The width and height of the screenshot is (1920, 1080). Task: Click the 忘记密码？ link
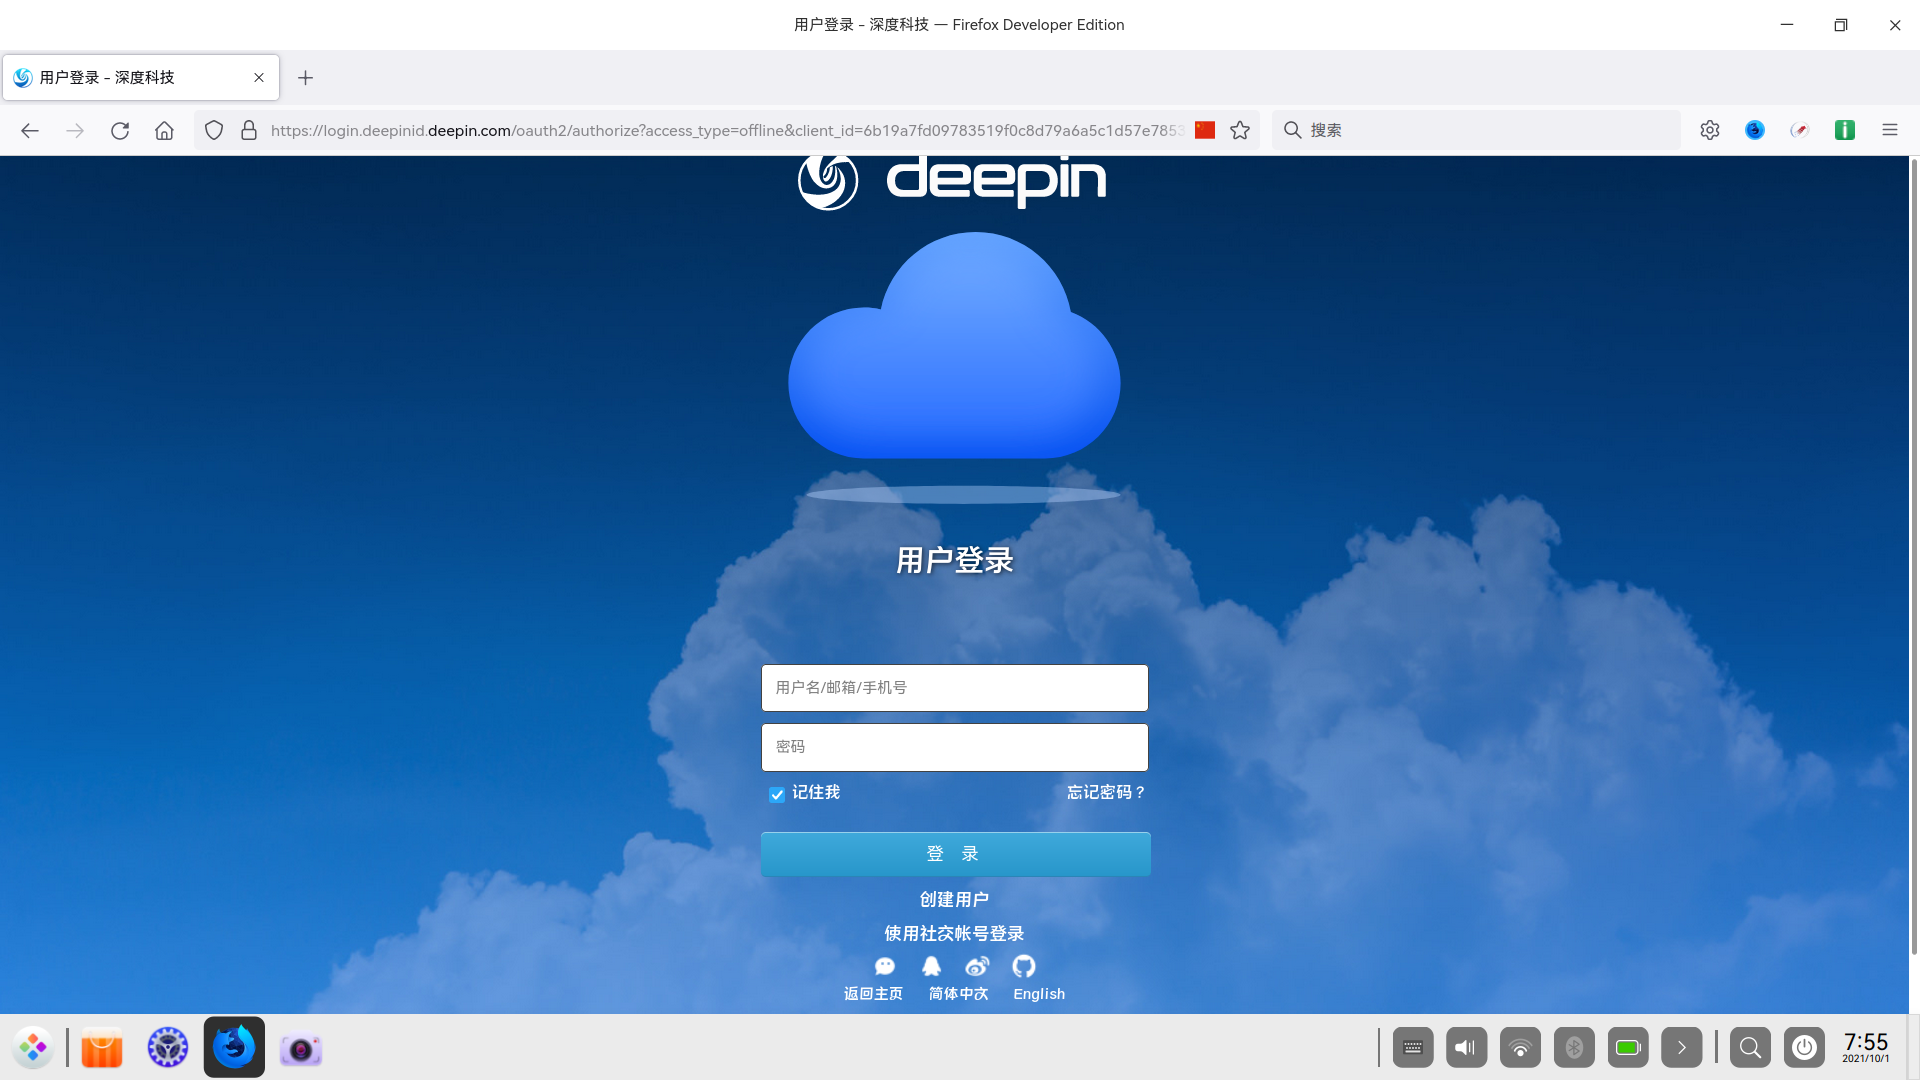[1106, 792]
